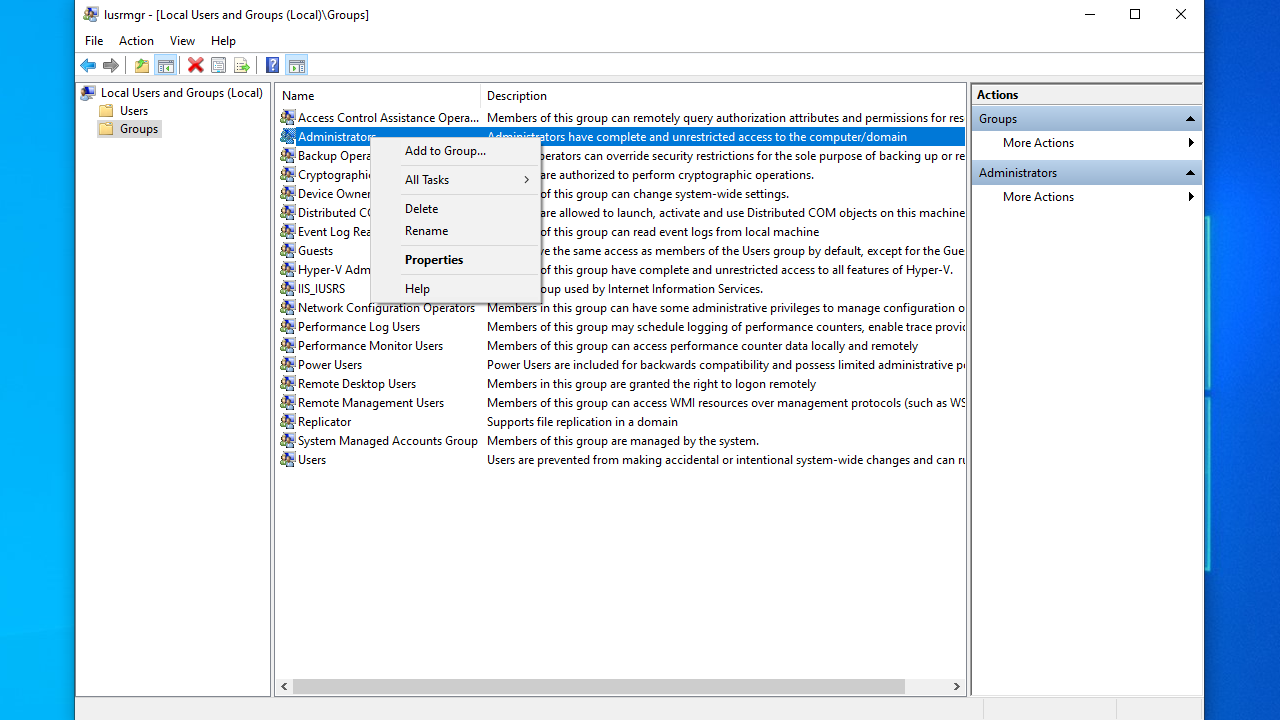Collapse the Groups section in Actions pane

coord(1190,119)
